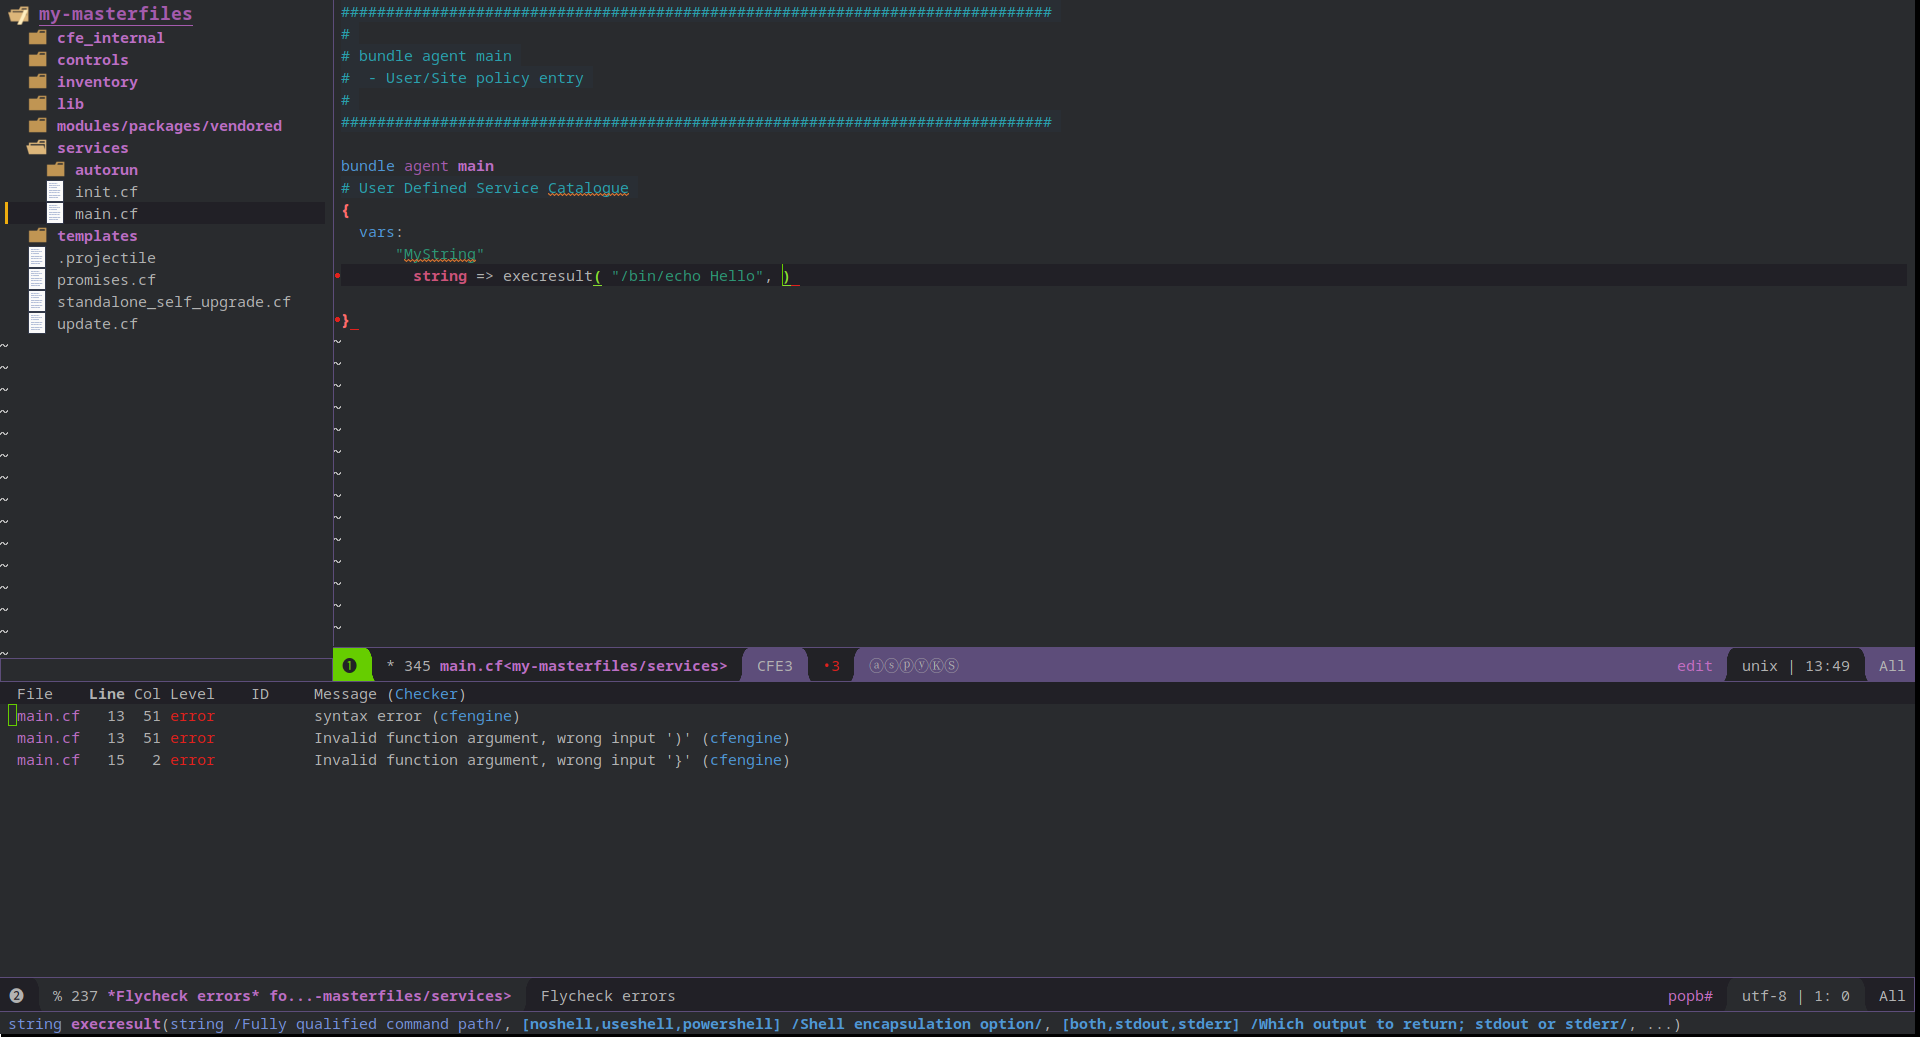Toggle the circled-a abbrev mode indicator
This screenshot has height=1037, width=1920.
[877, 665]
